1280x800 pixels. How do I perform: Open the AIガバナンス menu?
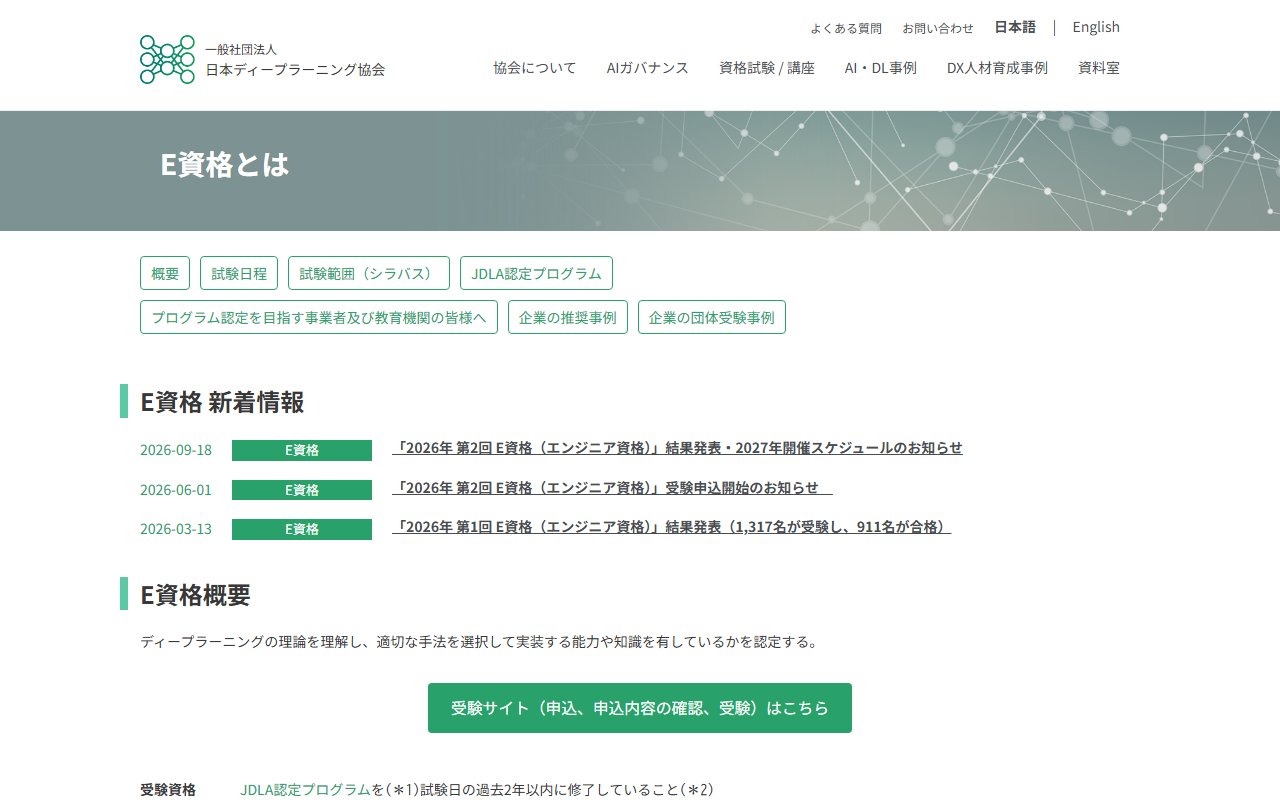648,68
